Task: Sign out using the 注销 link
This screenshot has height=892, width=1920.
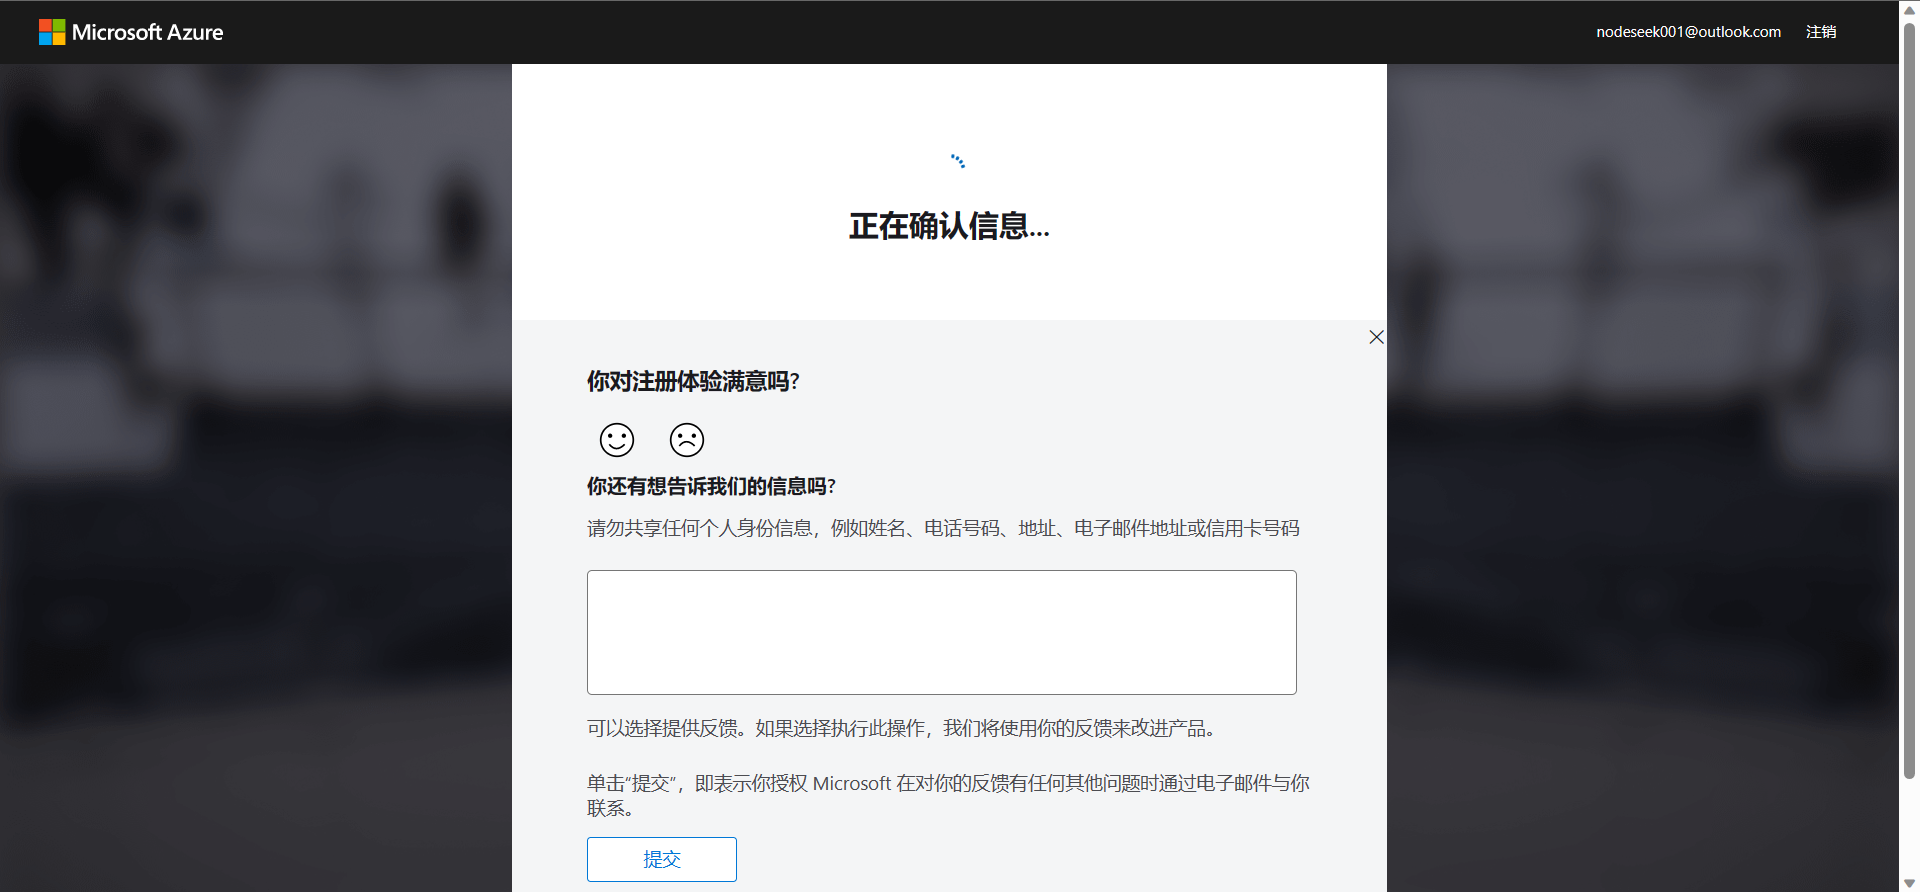Action: 1820,32
